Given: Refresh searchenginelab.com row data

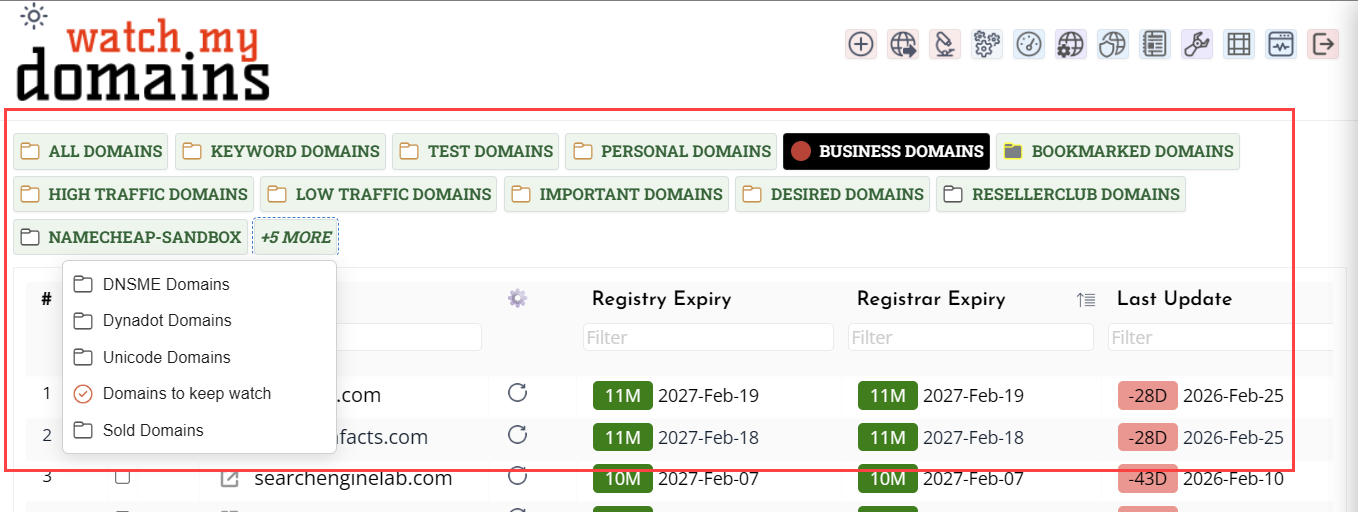Looking at the screenshot, I should [517, 476].
